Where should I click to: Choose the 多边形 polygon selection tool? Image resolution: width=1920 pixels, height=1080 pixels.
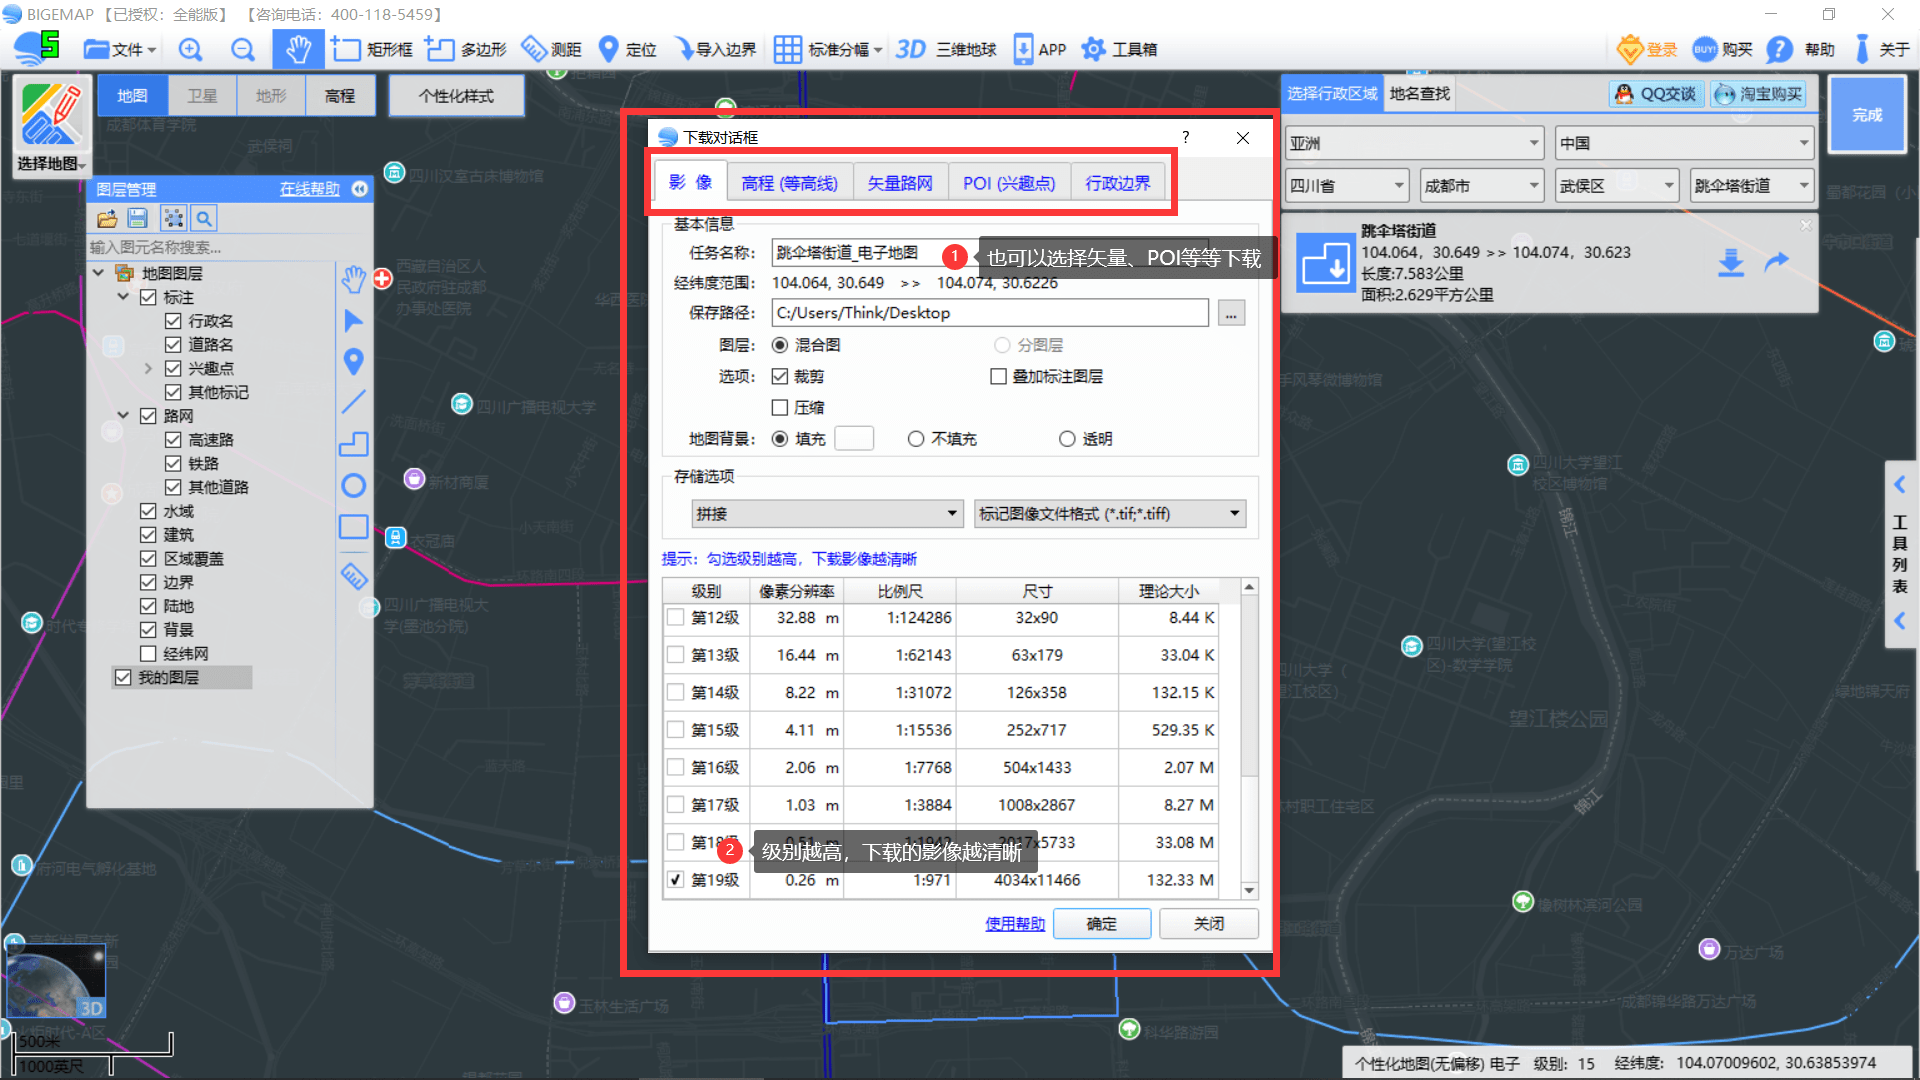[466, 49]
